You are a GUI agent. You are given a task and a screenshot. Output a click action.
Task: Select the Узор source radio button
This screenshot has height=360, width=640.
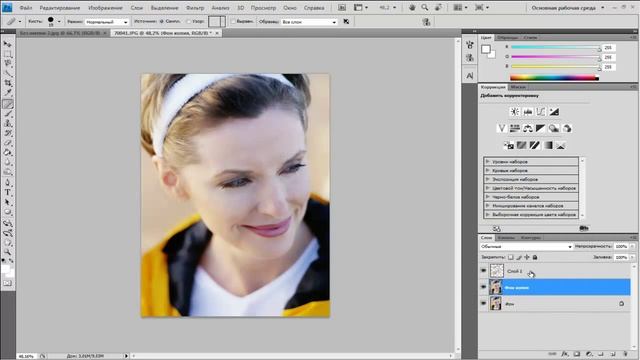[188, 22]
